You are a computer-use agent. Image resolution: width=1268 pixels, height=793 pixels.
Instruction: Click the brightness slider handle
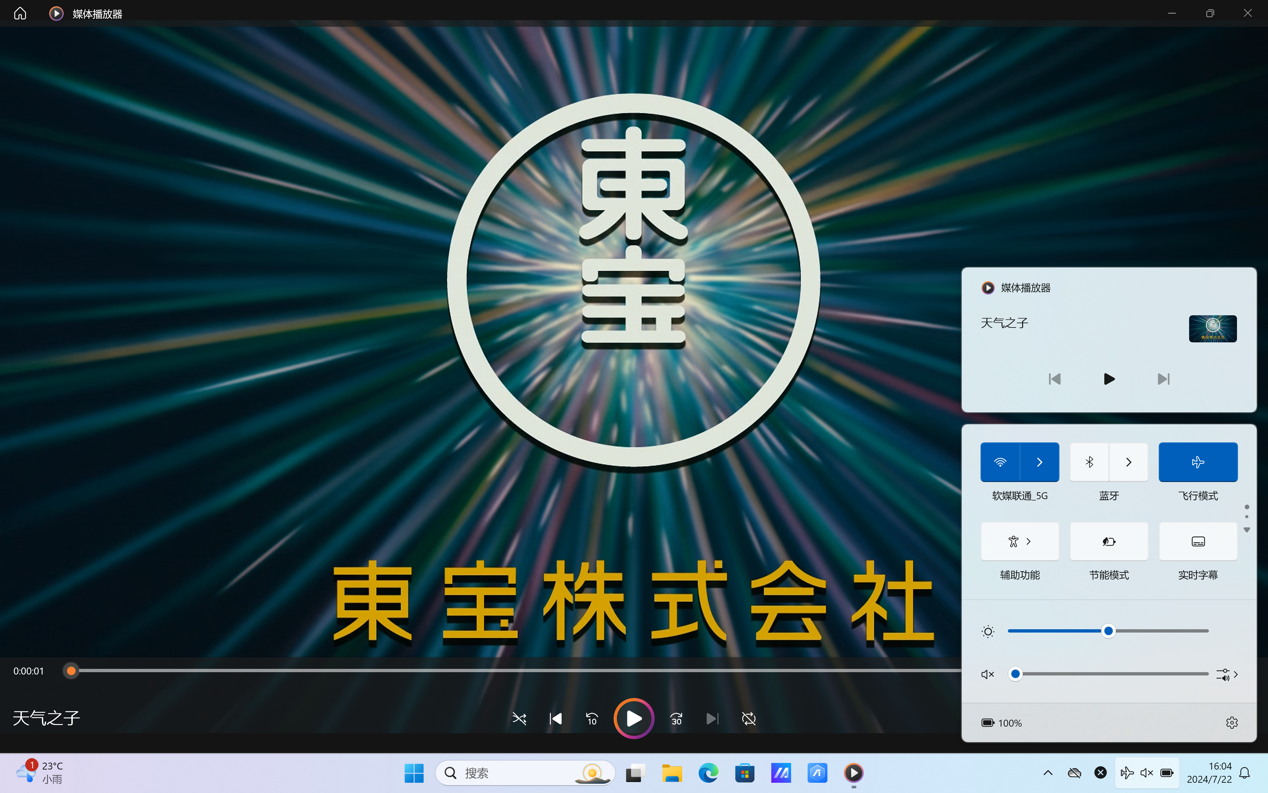1108,631
